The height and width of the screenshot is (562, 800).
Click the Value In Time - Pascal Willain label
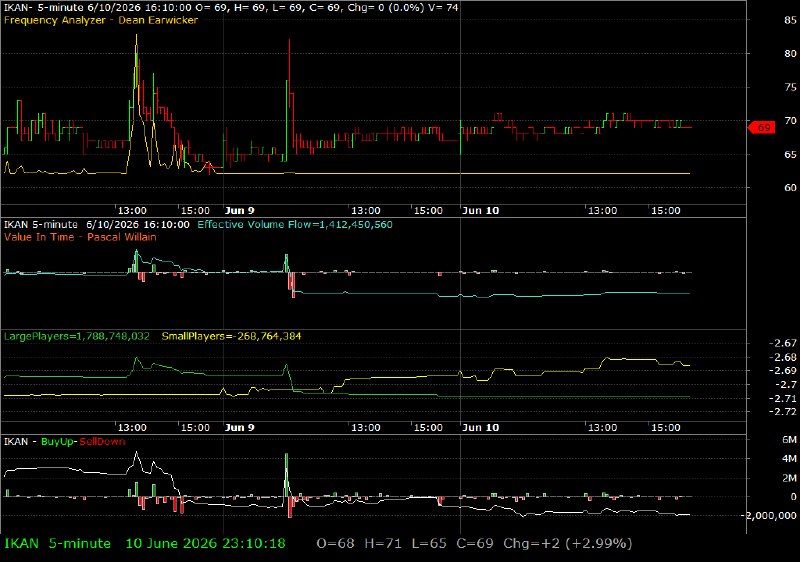click(x=80, y=237)
